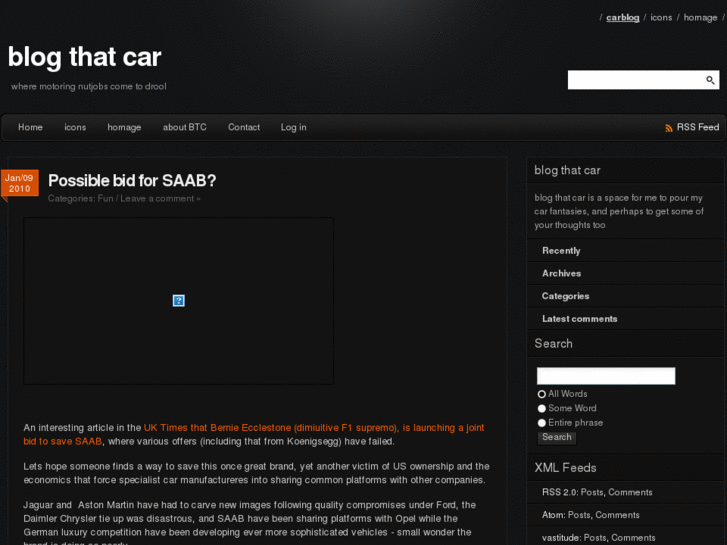The image size is (727, 545).
Task: Open the homage item in navigation bar
Action: pos(124,127)
